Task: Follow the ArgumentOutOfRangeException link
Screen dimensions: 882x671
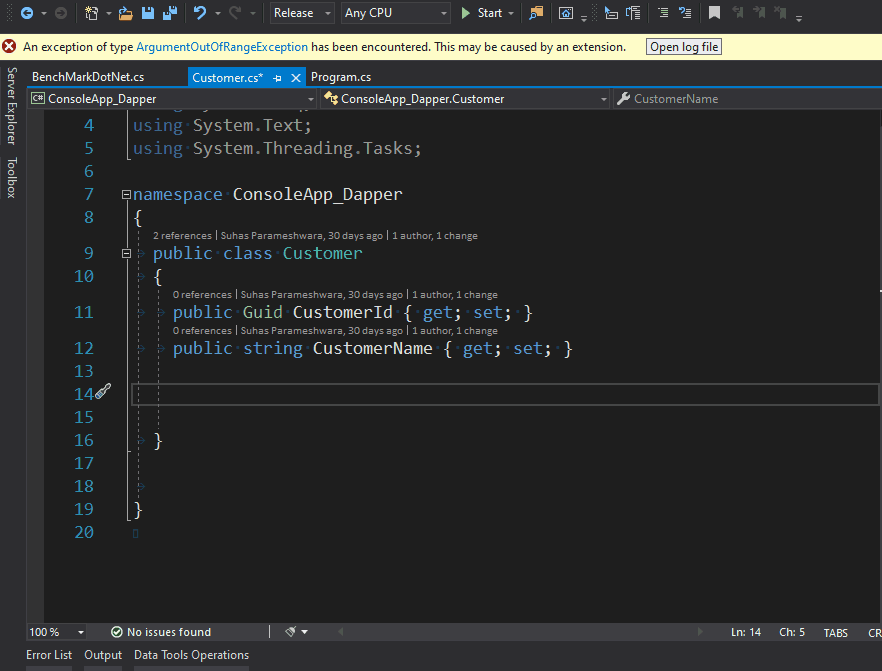Action: (x=222, y=47)
